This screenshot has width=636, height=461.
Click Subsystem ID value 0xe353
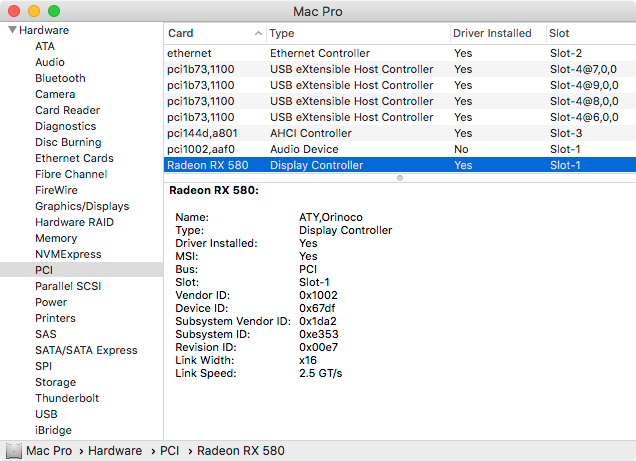(x=319, y=334)
